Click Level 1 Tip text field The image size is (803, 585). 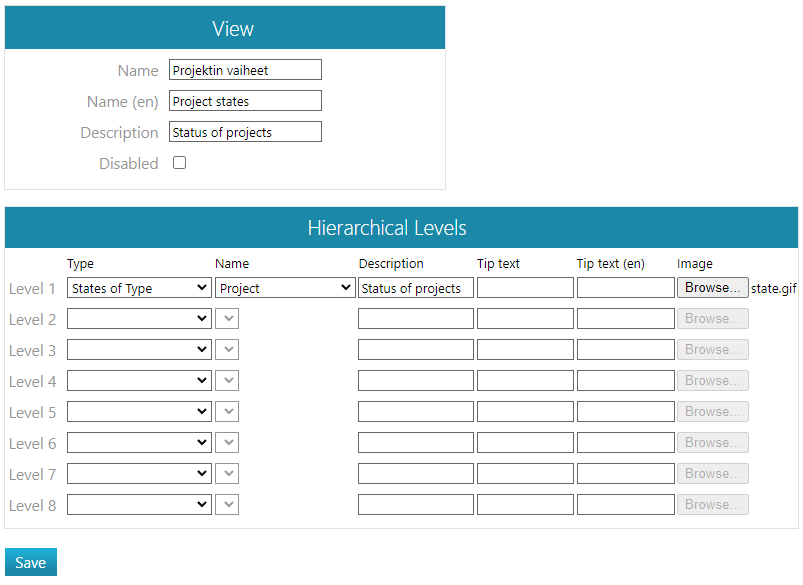525,288
